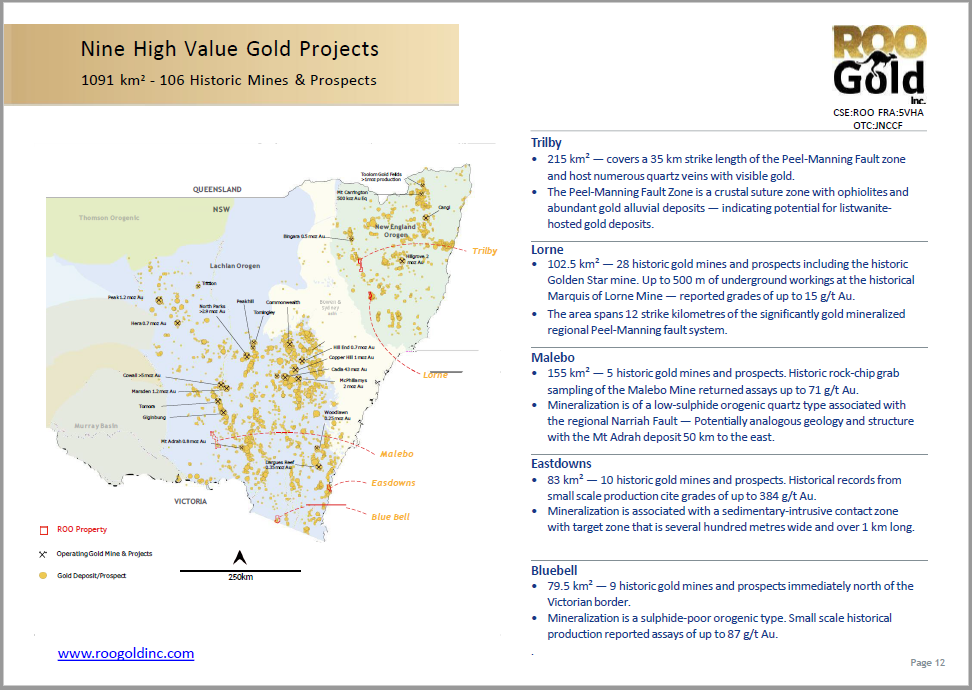The image size is (972, 690).
Task: Select the Lorne section heading in the right column
Action: [x=547, y=250]
